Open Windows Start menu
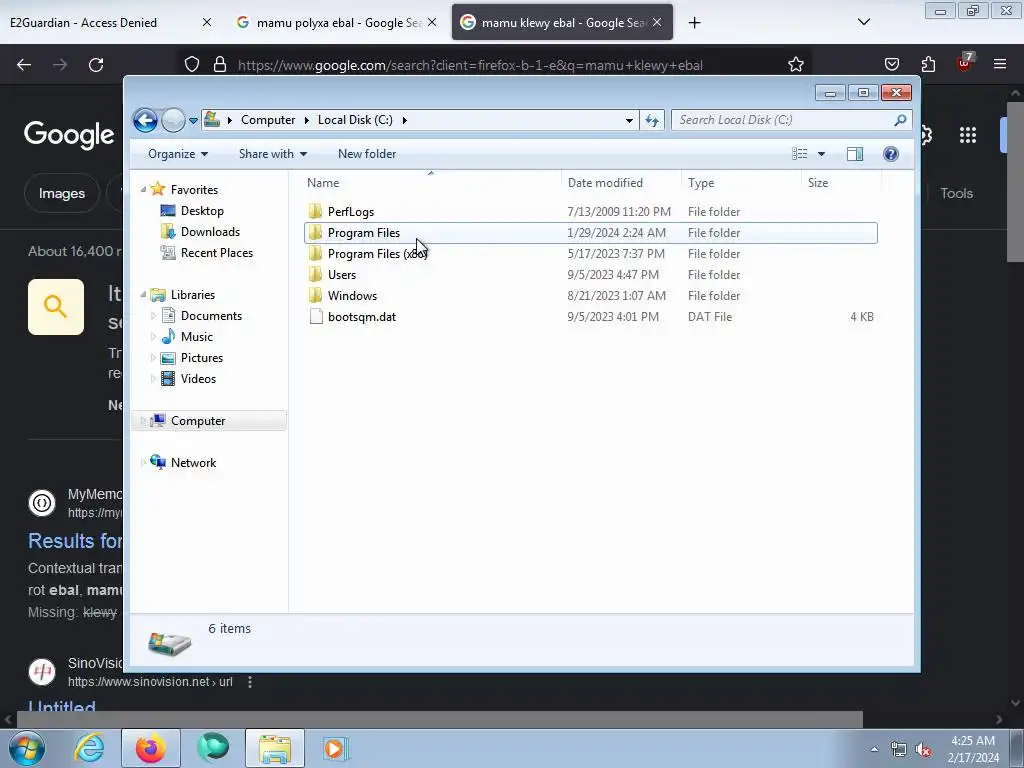The width and height of the screenshot is (1024, 768). 27,748
